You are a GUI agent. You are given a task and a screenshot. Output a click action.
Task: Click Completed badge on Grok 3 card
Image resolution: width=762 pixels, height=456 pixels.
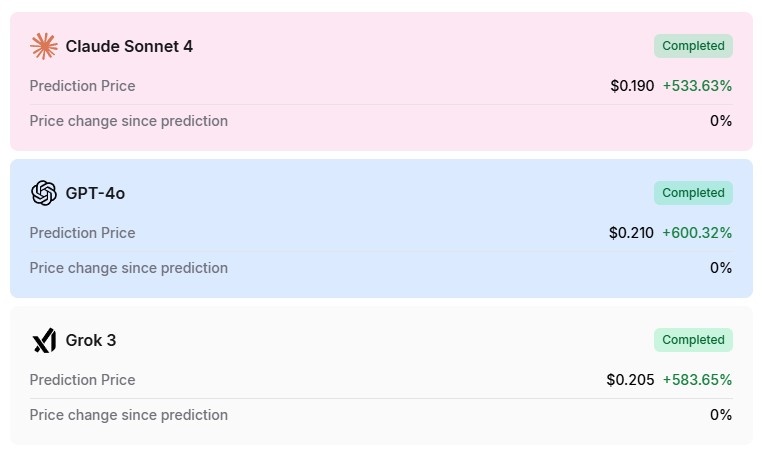pos(693,340)
